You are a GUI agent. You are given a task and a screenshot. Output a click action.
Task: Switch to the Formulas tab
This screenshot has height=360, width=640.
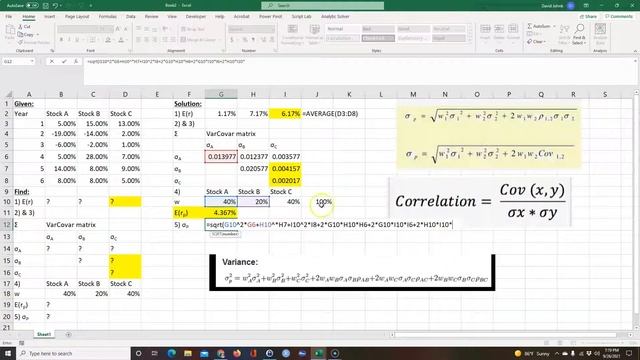(108, 17)
